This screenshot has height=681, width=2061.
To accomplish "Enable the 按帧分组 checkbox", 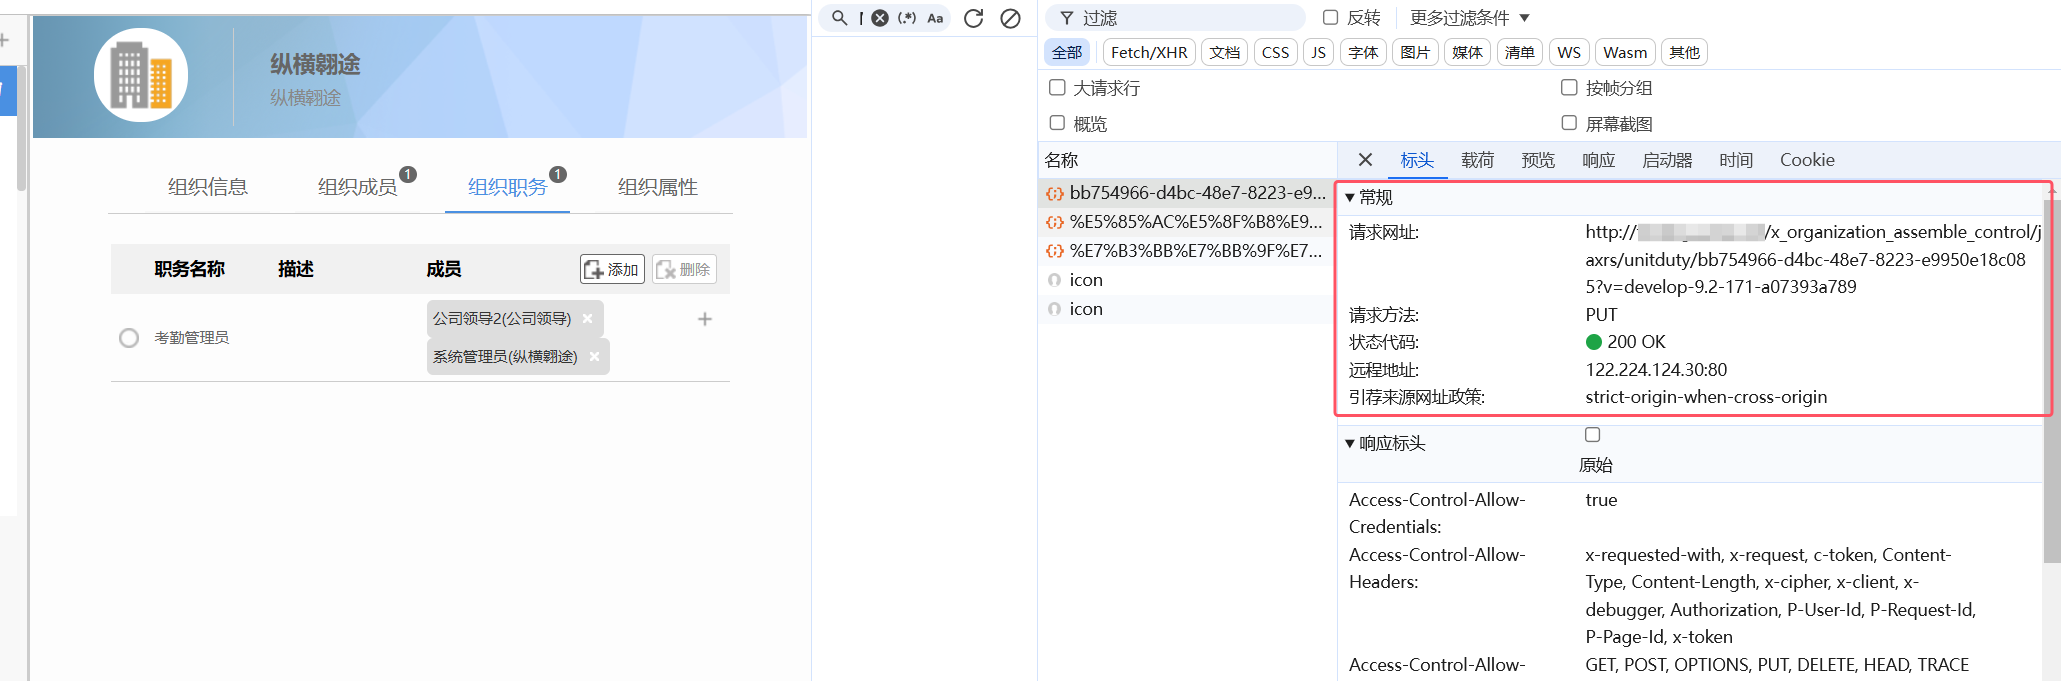I will [1569, 87].
